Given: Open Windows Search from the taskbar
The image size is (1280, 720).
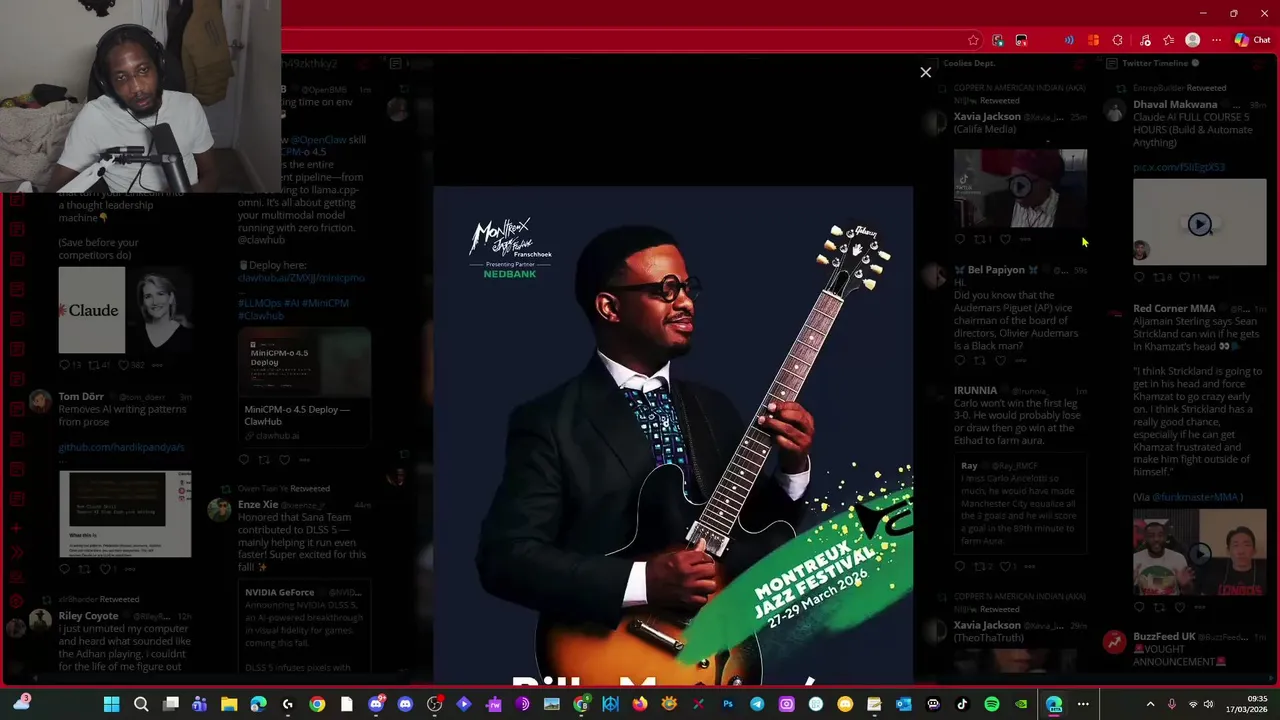Looking at the screenshot, I should (141, 704).
